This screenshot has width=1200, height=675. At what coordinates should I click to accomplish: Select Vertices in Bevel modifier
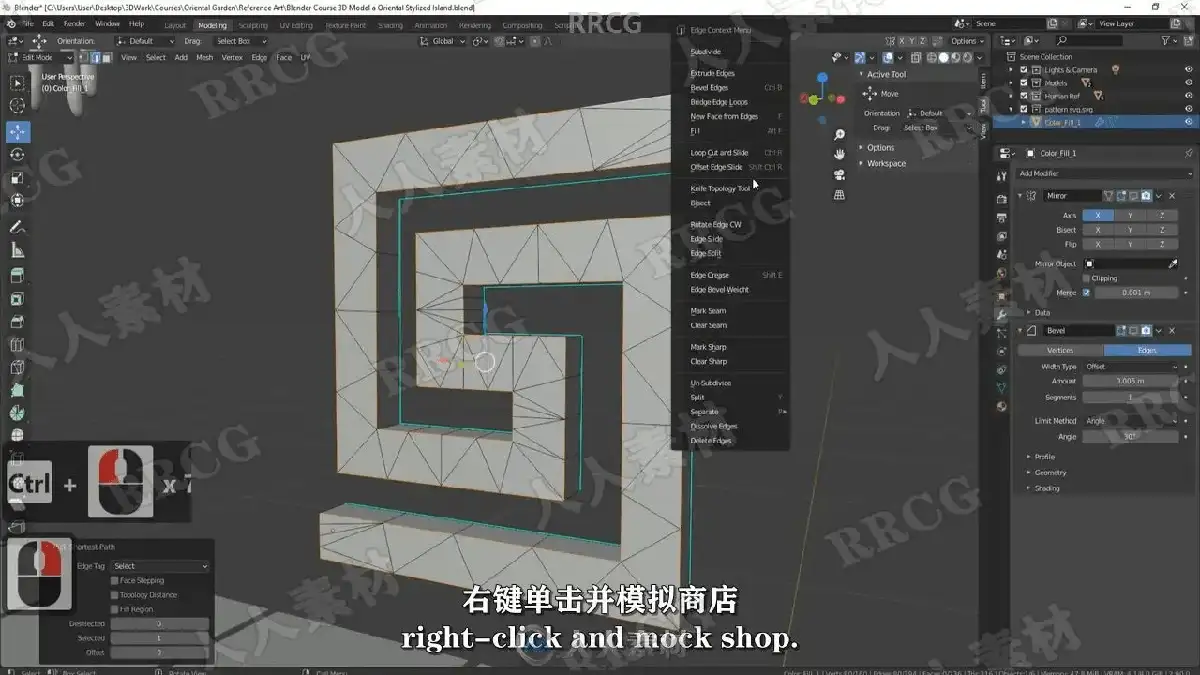click(1061, 350)
